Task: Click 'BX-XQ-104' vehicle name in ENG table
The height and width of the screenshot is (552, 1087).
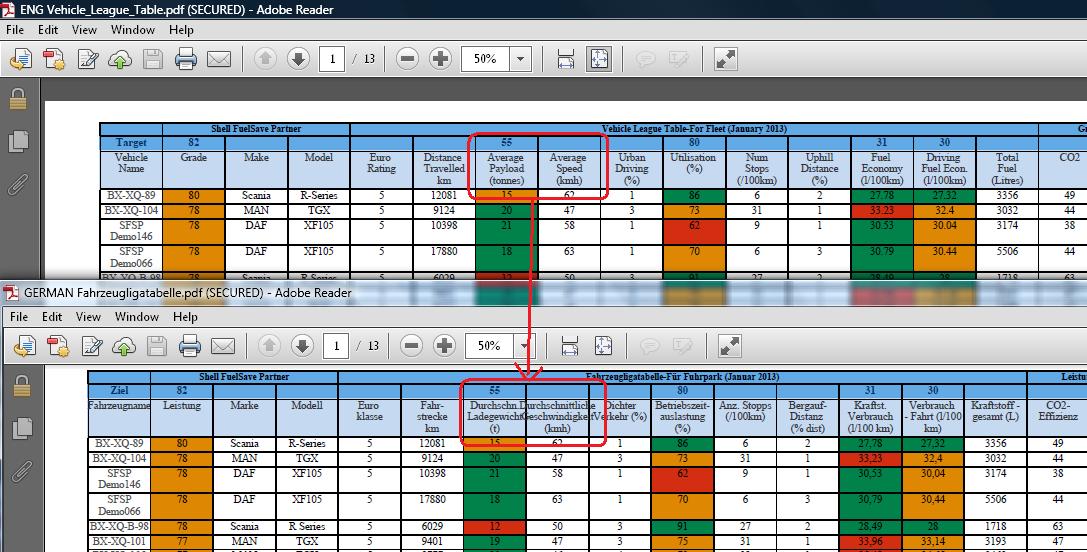Action: [x=131, y=210]
